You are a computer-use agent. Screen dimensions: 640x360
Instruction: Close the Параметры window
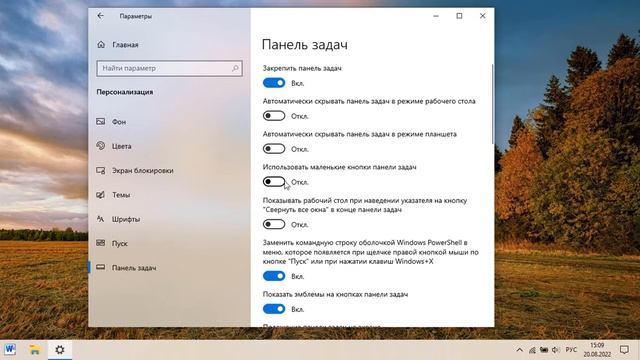pyautogui.click(x=482, y=16)
